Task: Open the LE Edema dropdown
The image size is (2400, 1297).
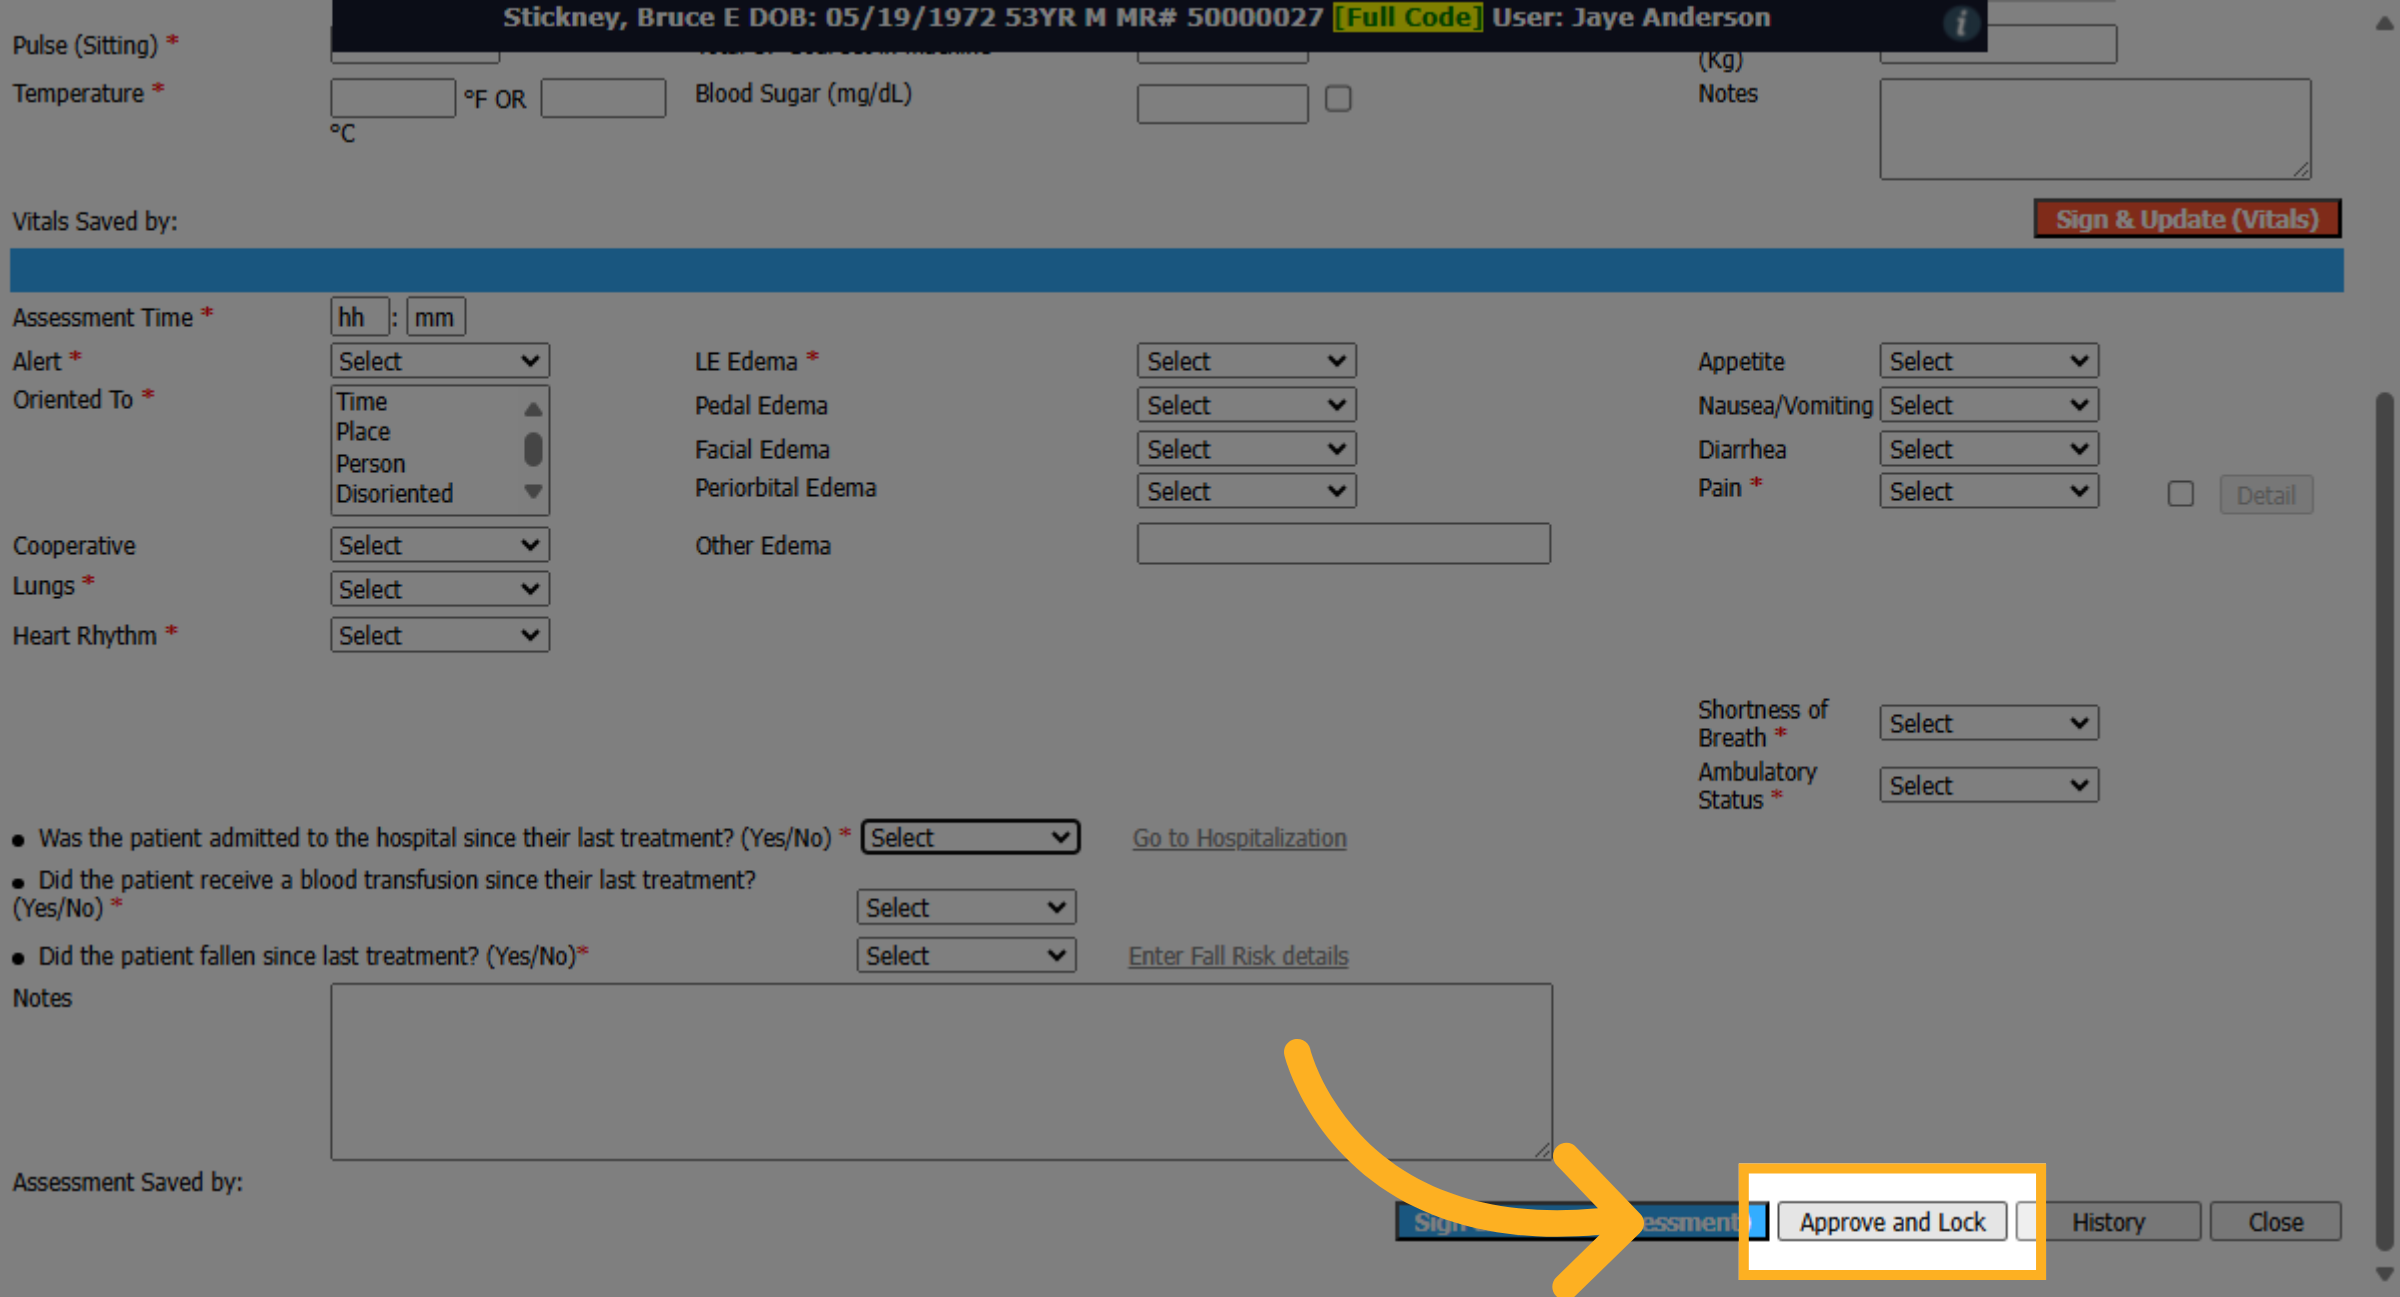Action: pos(1246,361)
